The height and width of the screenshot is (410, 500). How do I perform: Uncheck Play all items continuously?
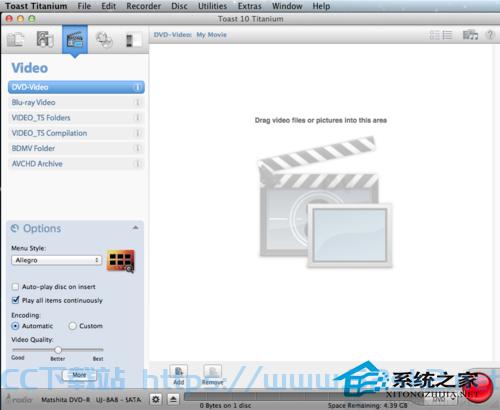click(x=15, y=300)
